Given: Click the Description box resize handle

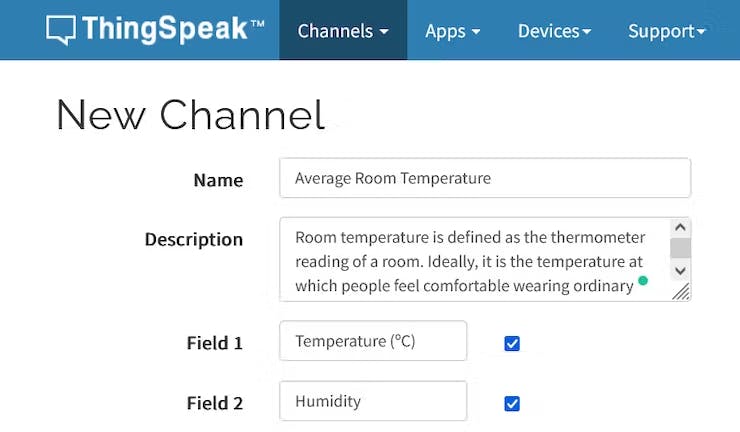Looking at the screenshot, I should pos(681,291).
